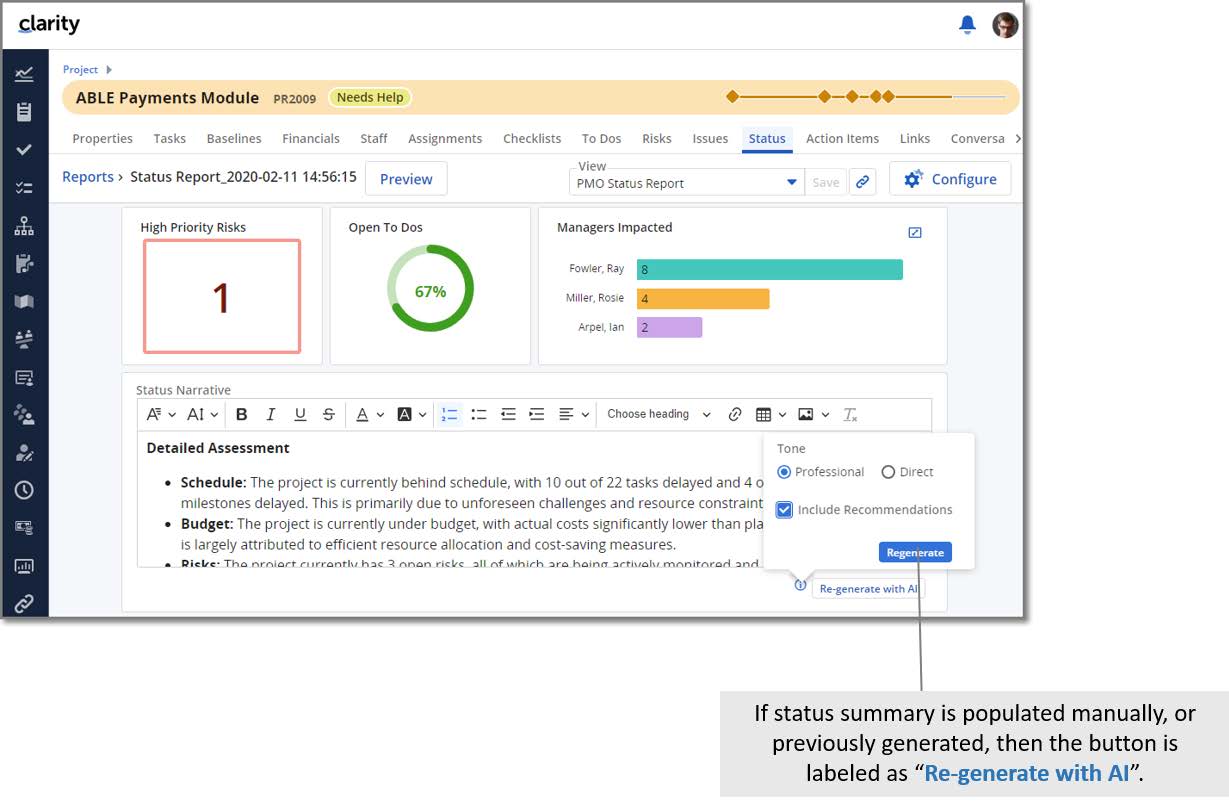The width and height of the screenshot is (1229, 804).
Task: Uncheck Include Recommendations
Action: point(785,510)
